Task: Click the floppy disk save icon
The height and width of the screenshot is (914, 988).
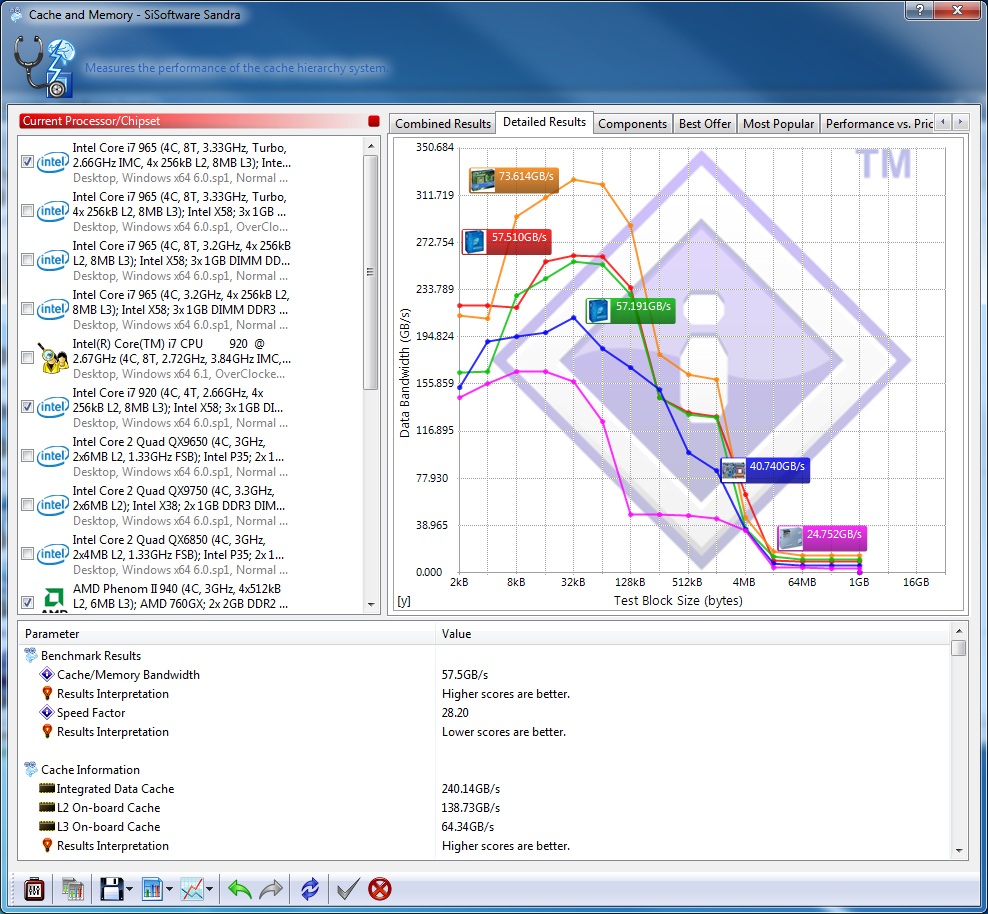Action: point(112,889)
